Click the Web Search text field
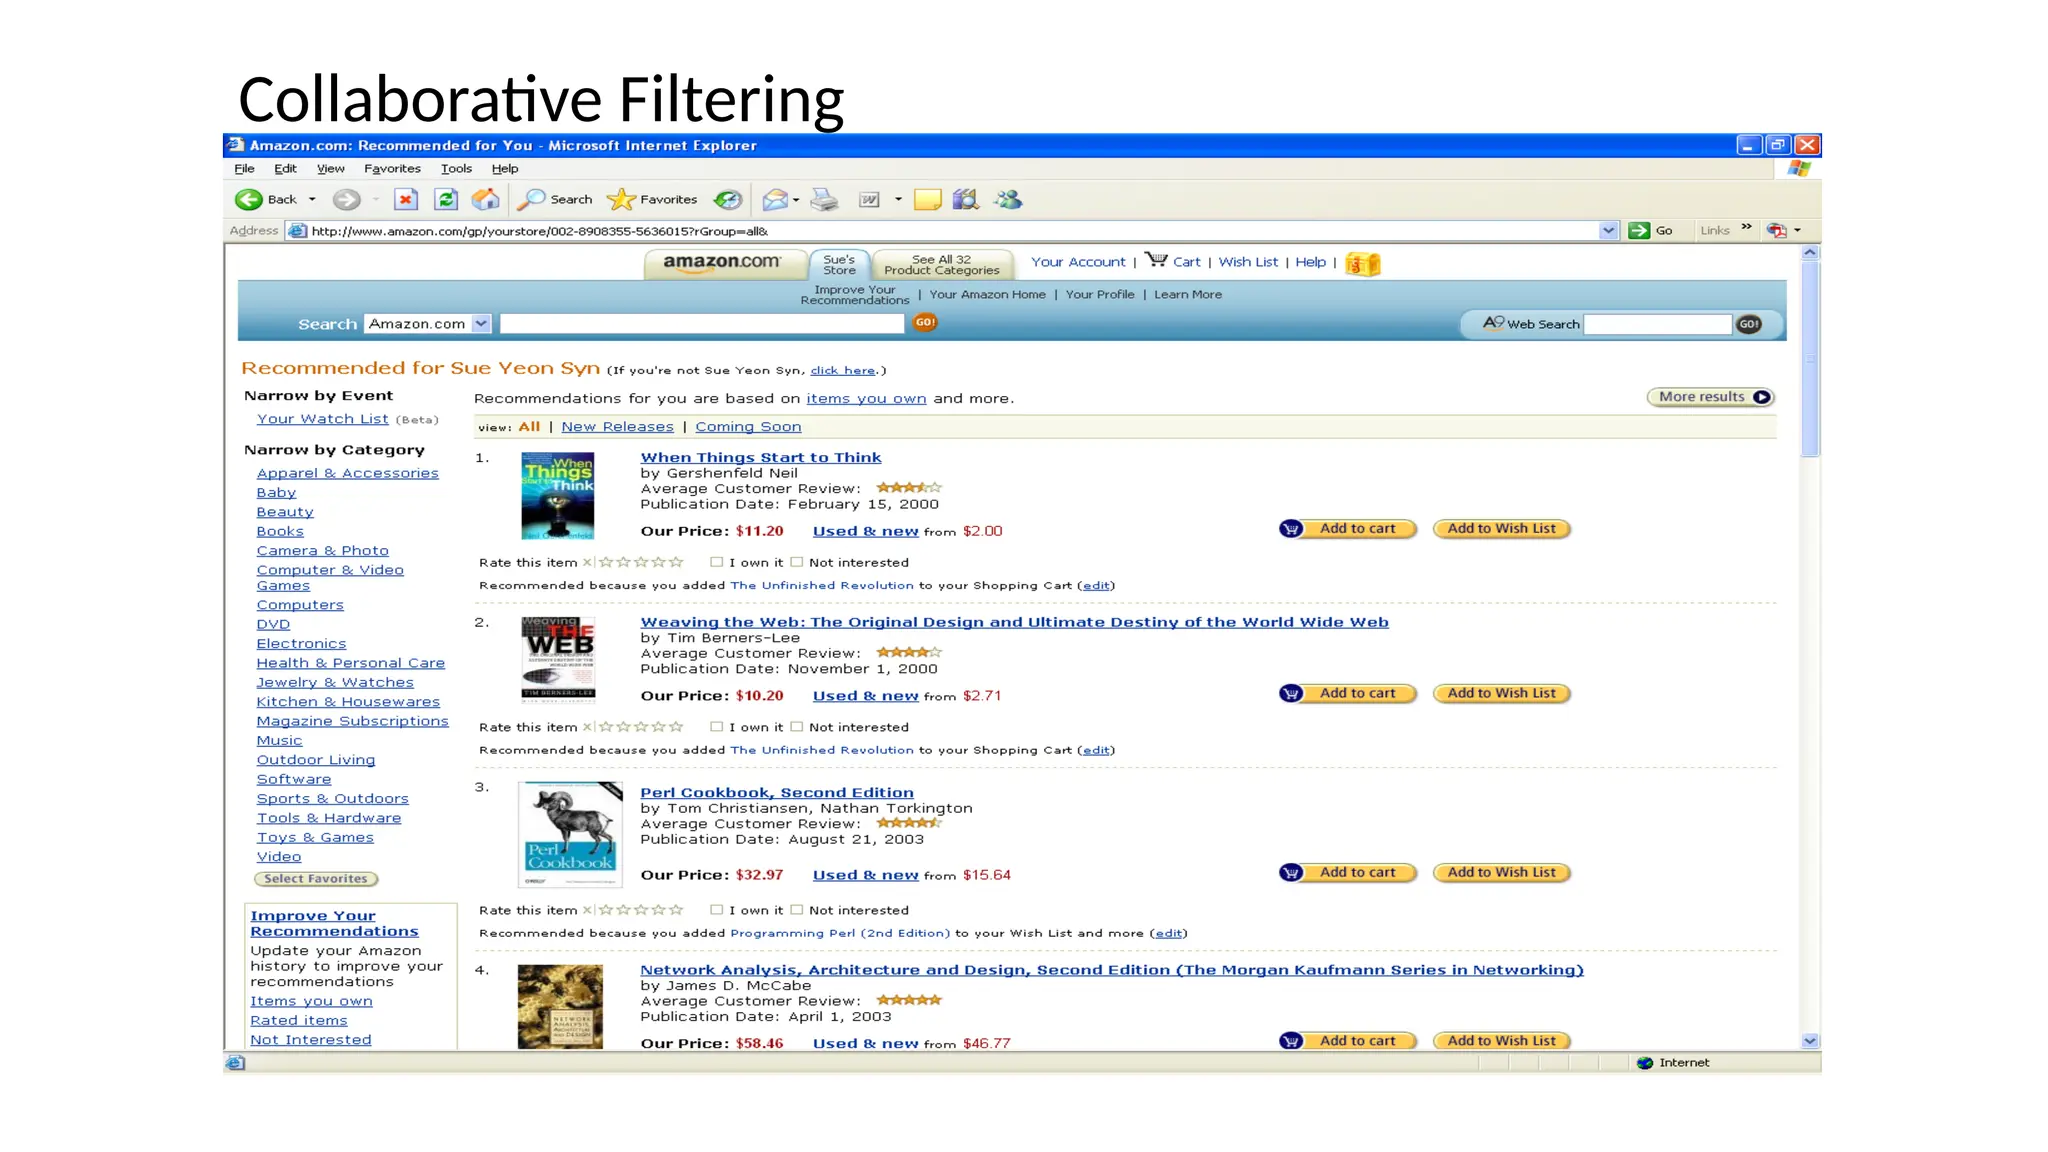This screenshot has width=2048, height=1152. click(1658, 324)
